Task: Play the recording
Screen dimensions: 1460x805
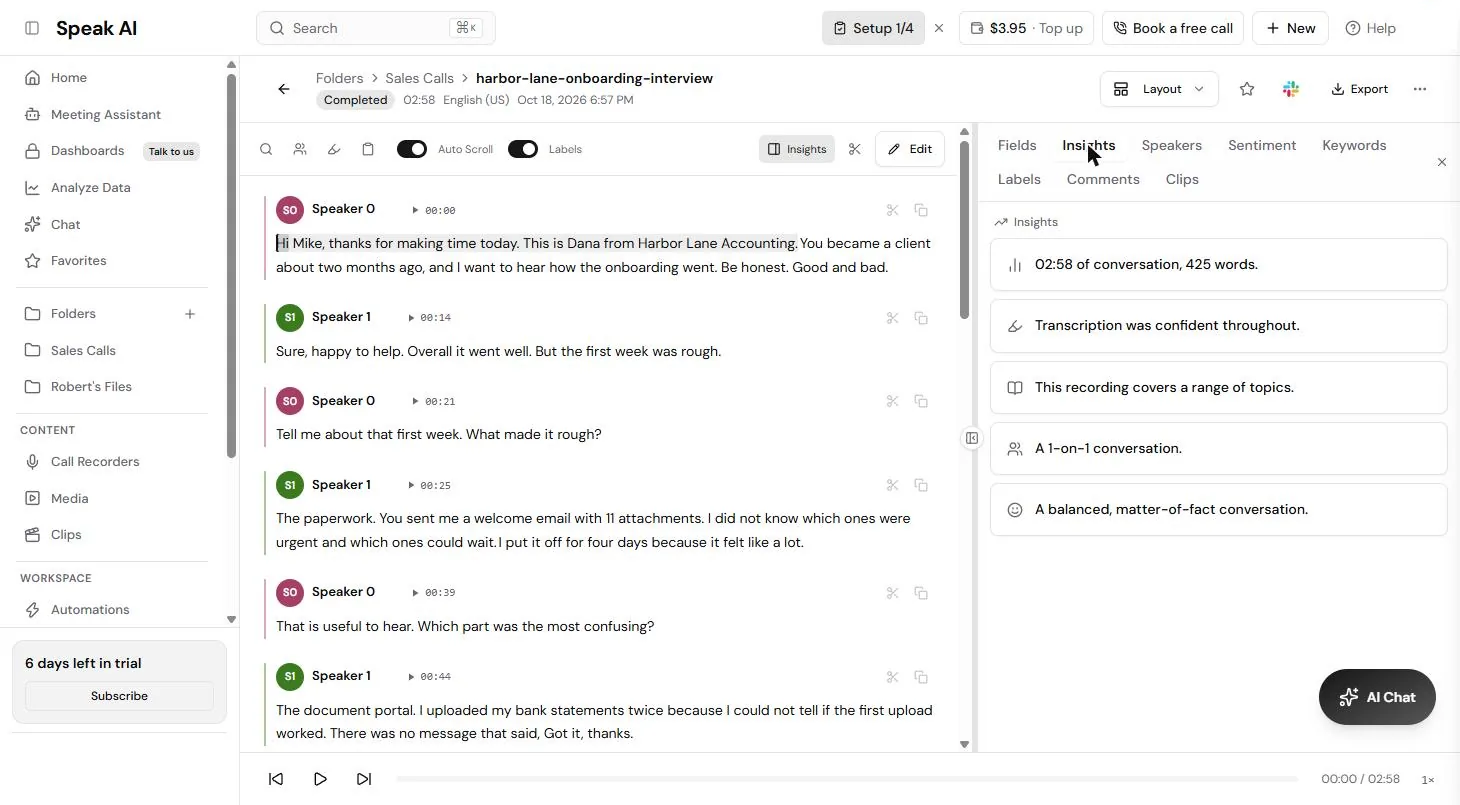Action: click(x=320, y=779)
